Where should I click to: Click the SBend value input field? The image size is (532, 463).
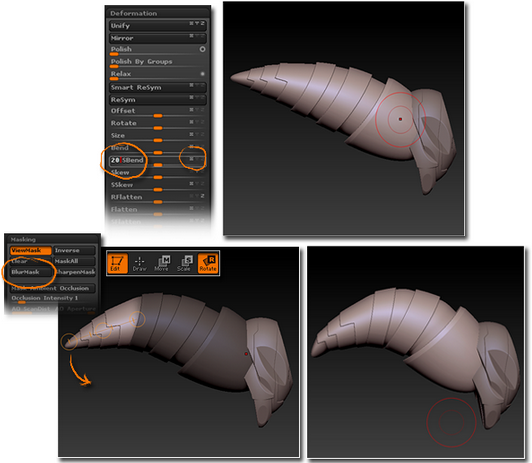point(127,160)
